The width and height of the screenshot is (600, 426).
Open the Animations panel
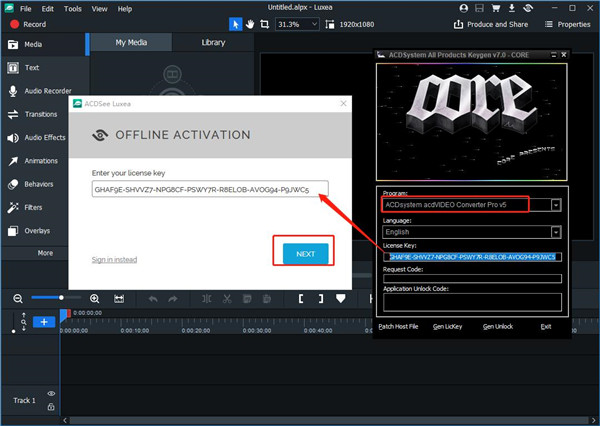[35, 161]
